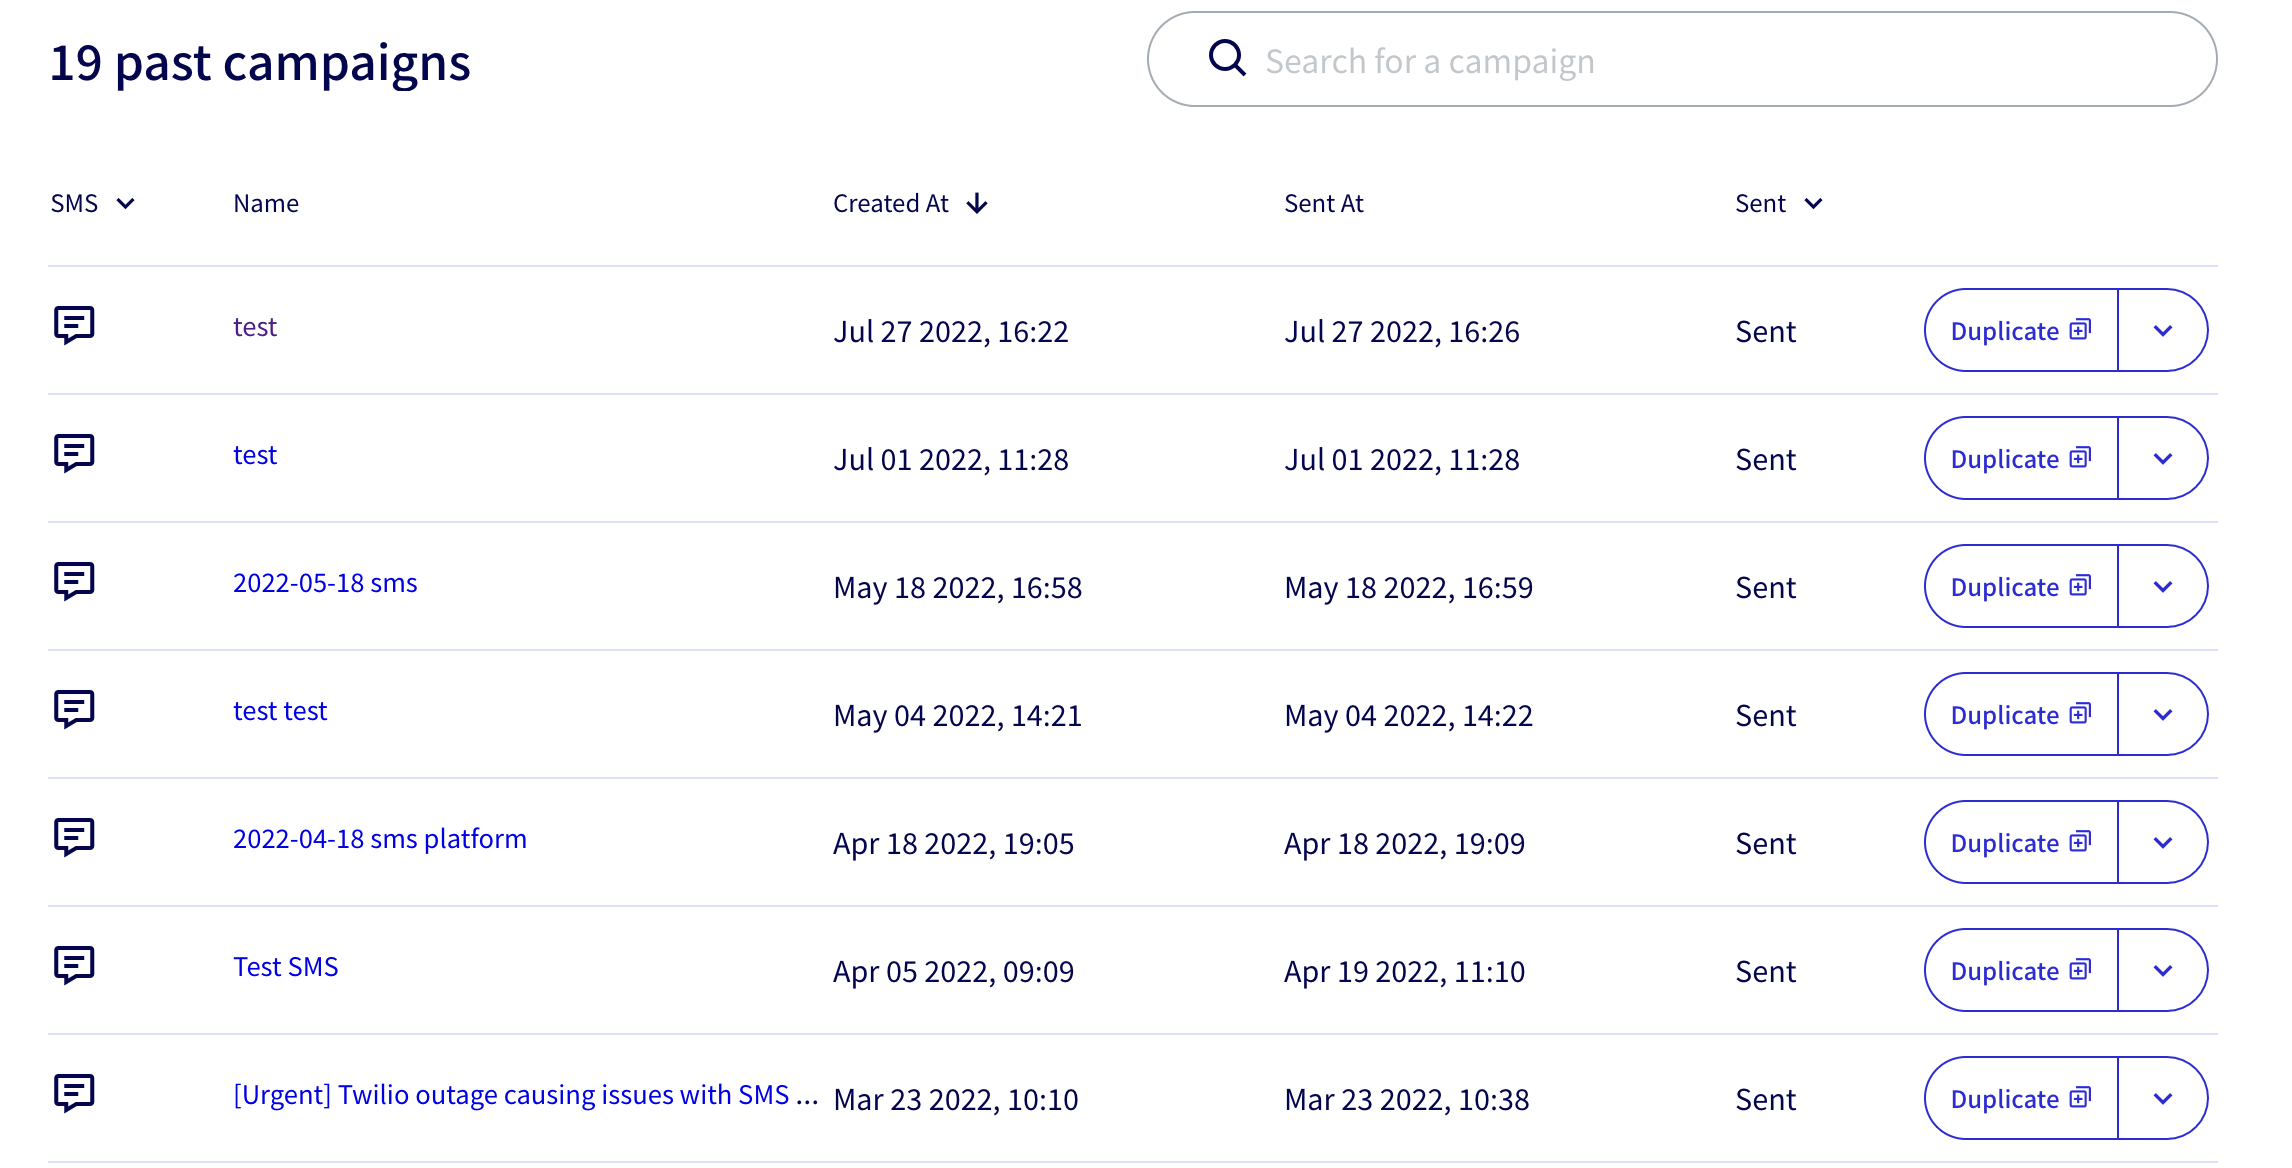The image size is (2292, 1168).
Task: Expand actions chevron for Jul 27 test
Action: (x=2162, y=331)
